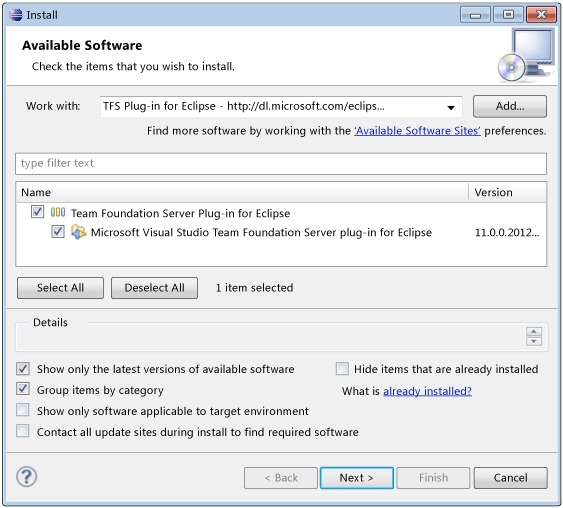Click the type filter text field
563x508 pixels.
(281, 164)
